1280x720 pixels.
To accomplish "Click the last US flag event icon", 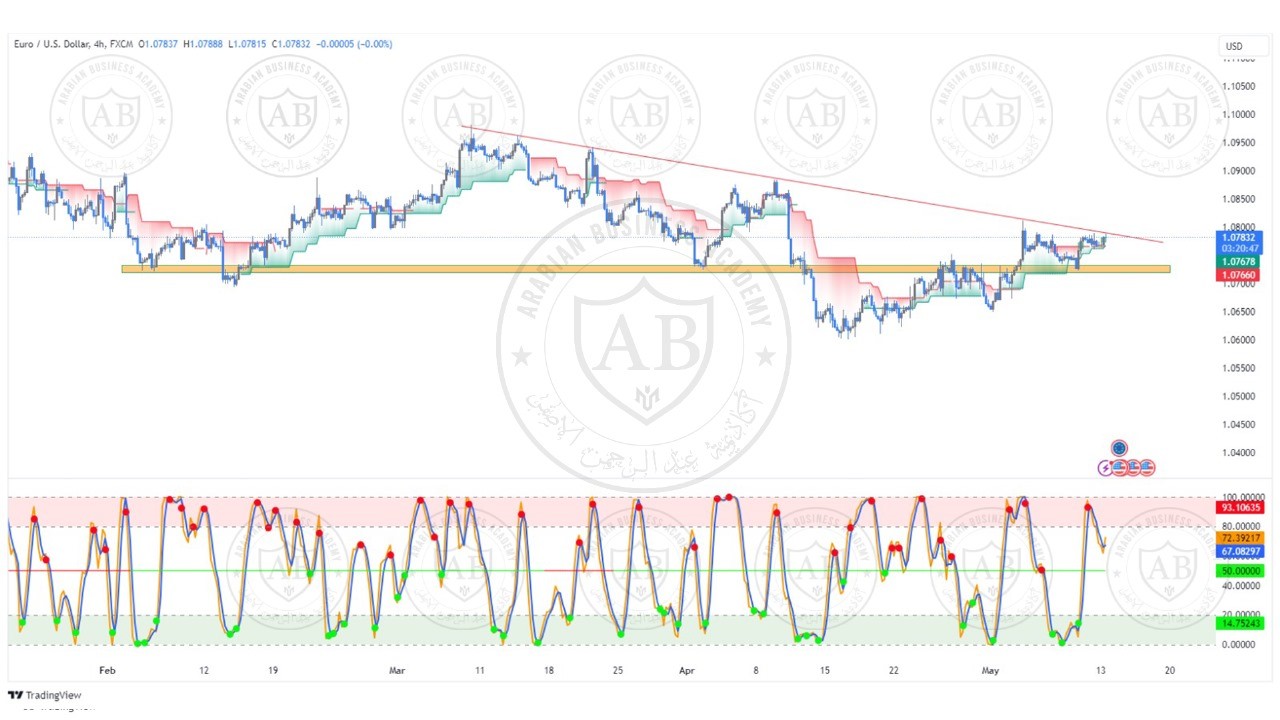I will (1147, 467).
